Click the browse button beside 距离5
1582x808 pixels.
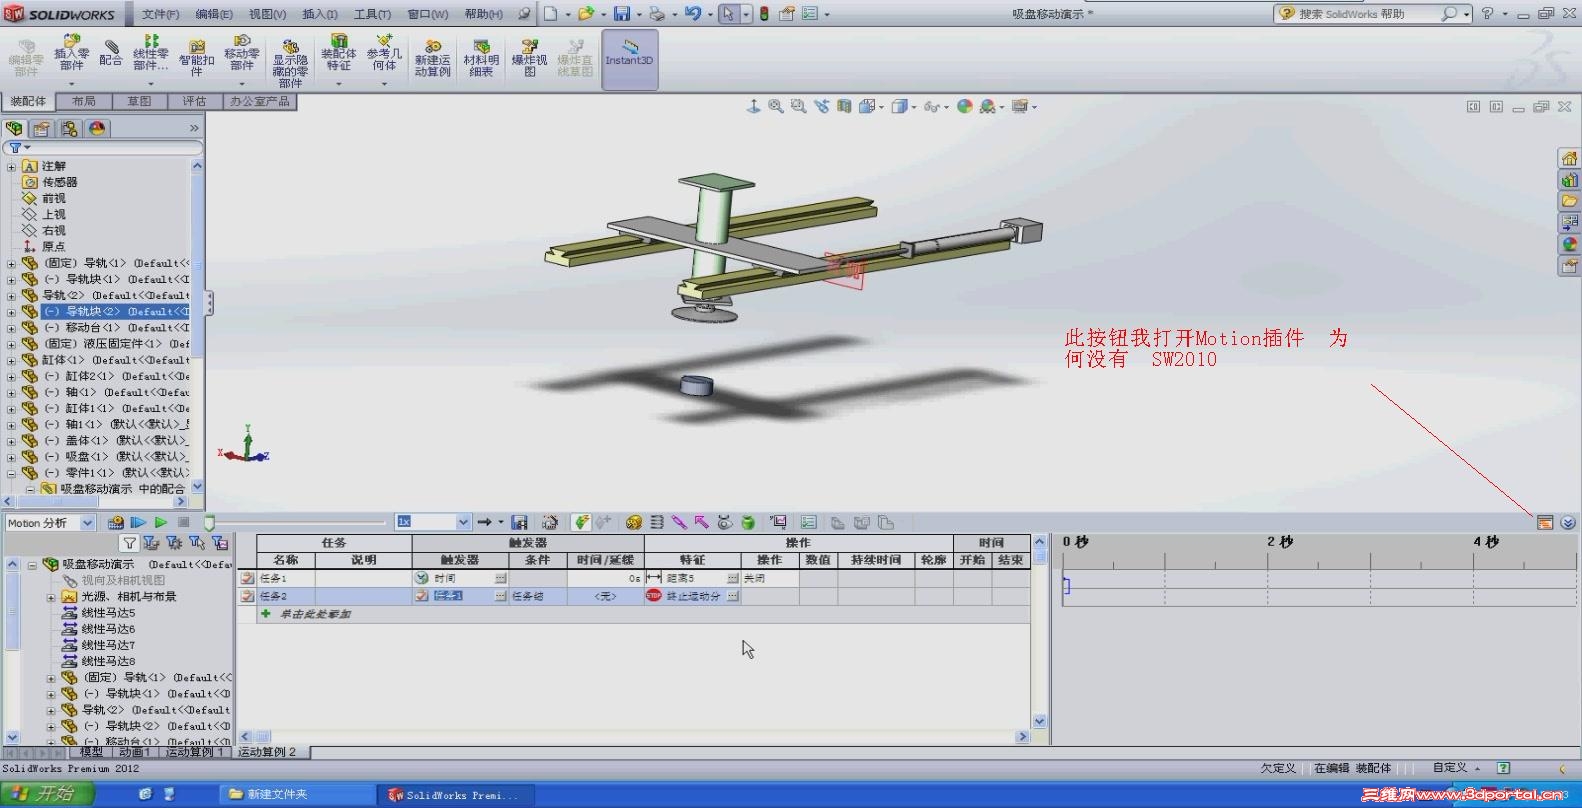pyautogui.click(x=732, y=578)
